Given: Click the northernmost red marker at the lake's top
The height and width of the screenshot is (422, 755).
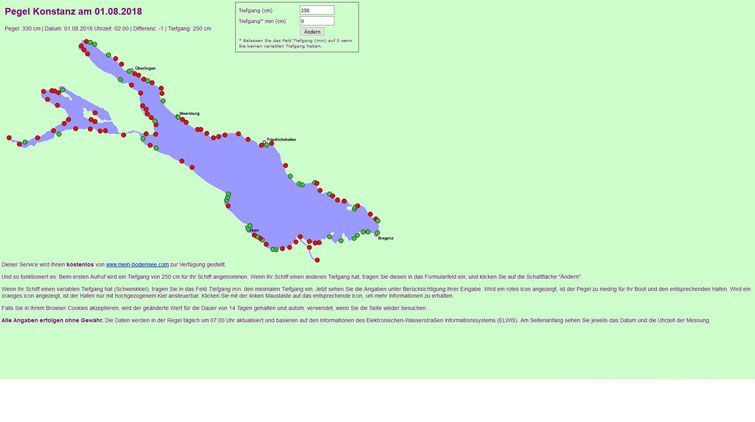Looking at the screenshot, I should tap(86, 42).
